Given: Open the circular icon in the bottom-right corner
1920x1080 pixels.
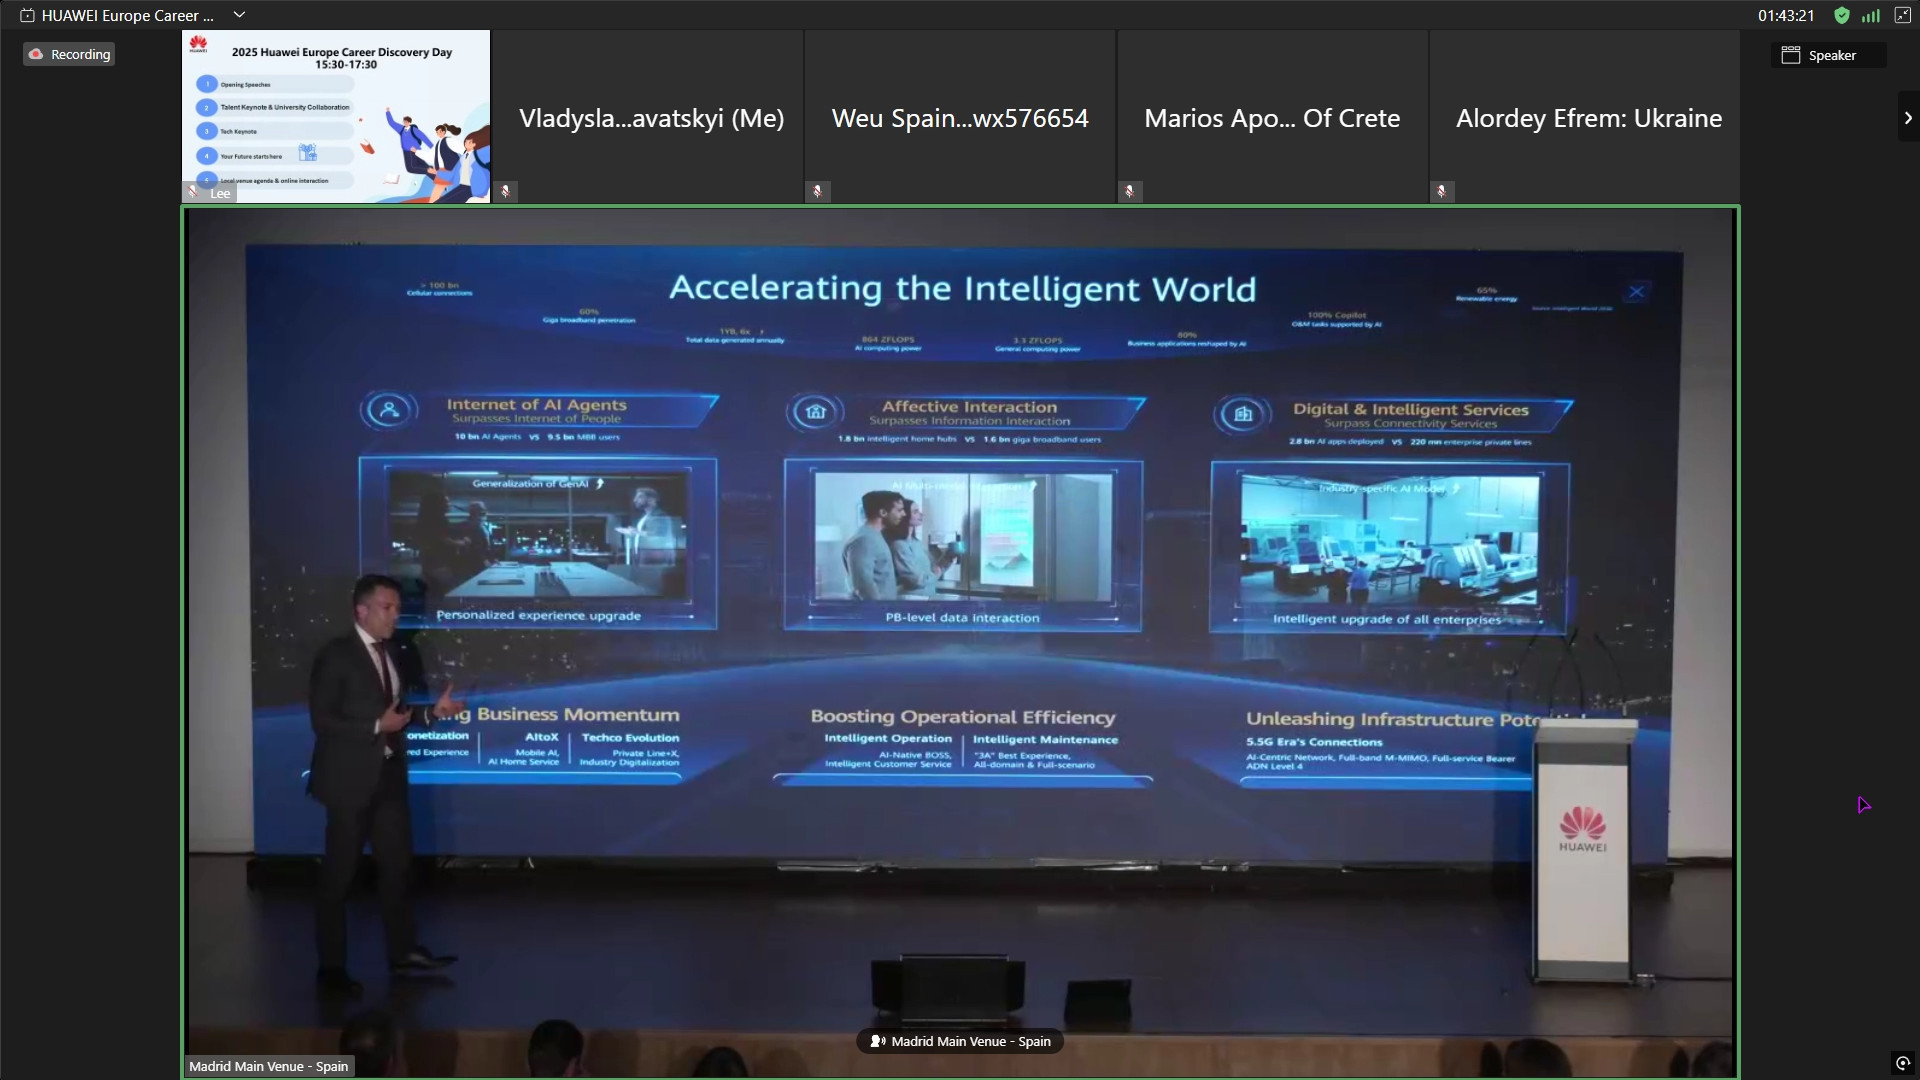Looking at the screenshot, I should 1902,1063.
